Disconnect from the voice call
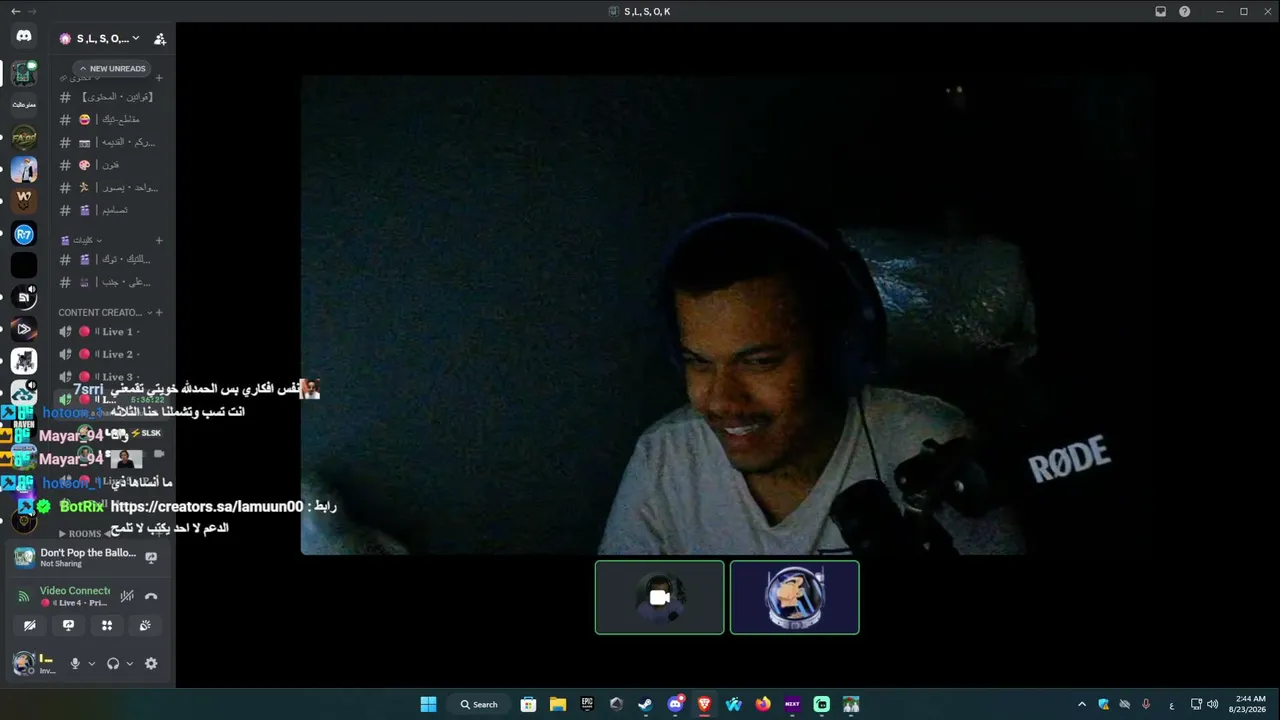This screenshot has width=1280, height=720. (x=151, y=596)
